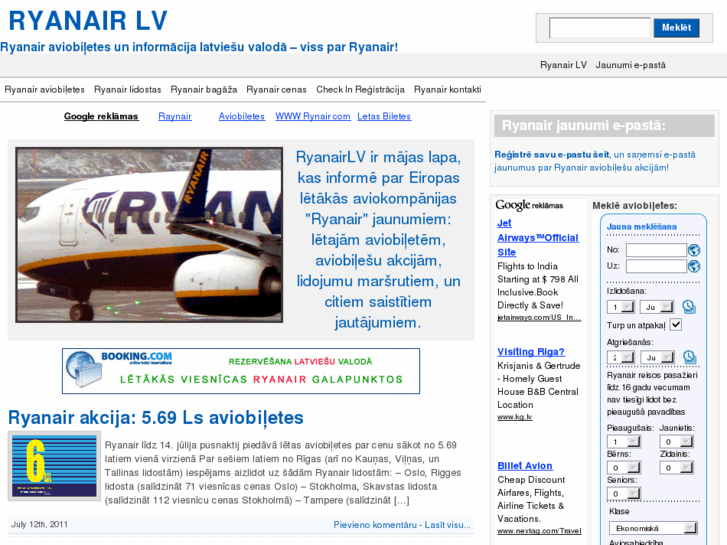Screen dimensions: 727x545
Task: Click the Booking.com hotel banner
Action: [241, 371]
